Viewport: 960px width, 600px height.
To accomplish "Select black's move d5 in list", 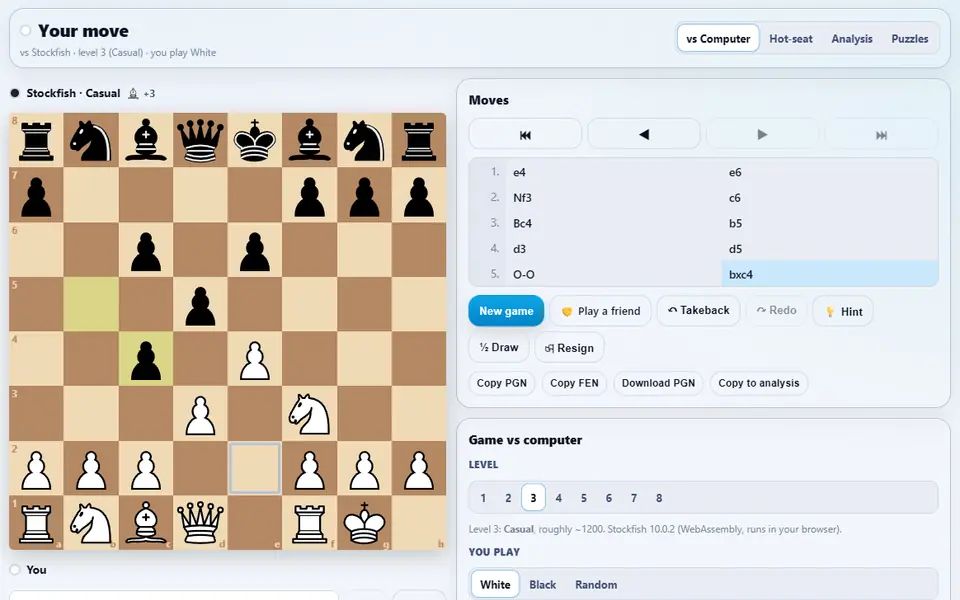I will coord(830,249).
